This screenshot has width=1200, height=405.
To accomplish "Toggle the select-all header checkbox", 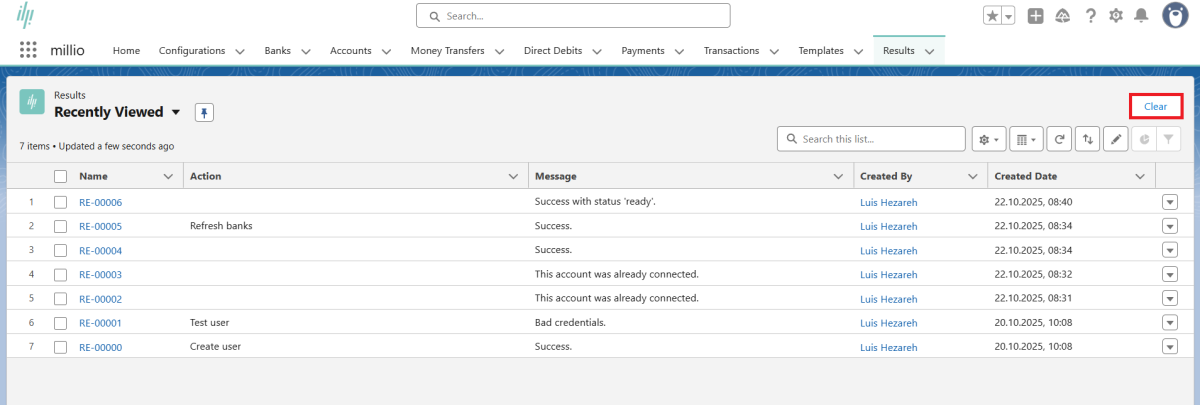I will tap(61, 176).
